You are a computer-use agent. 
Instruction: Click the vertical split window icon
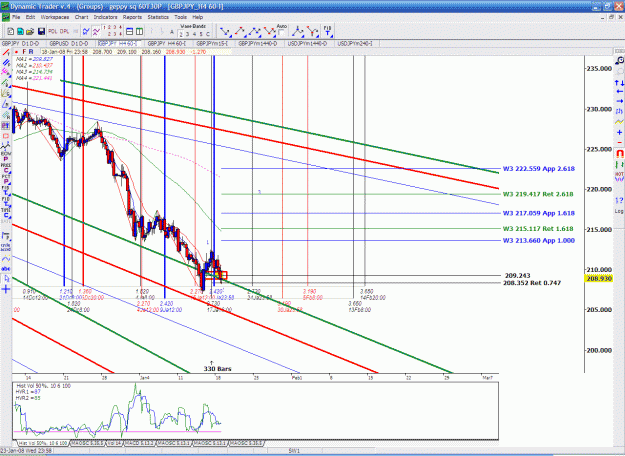(140, 31)
